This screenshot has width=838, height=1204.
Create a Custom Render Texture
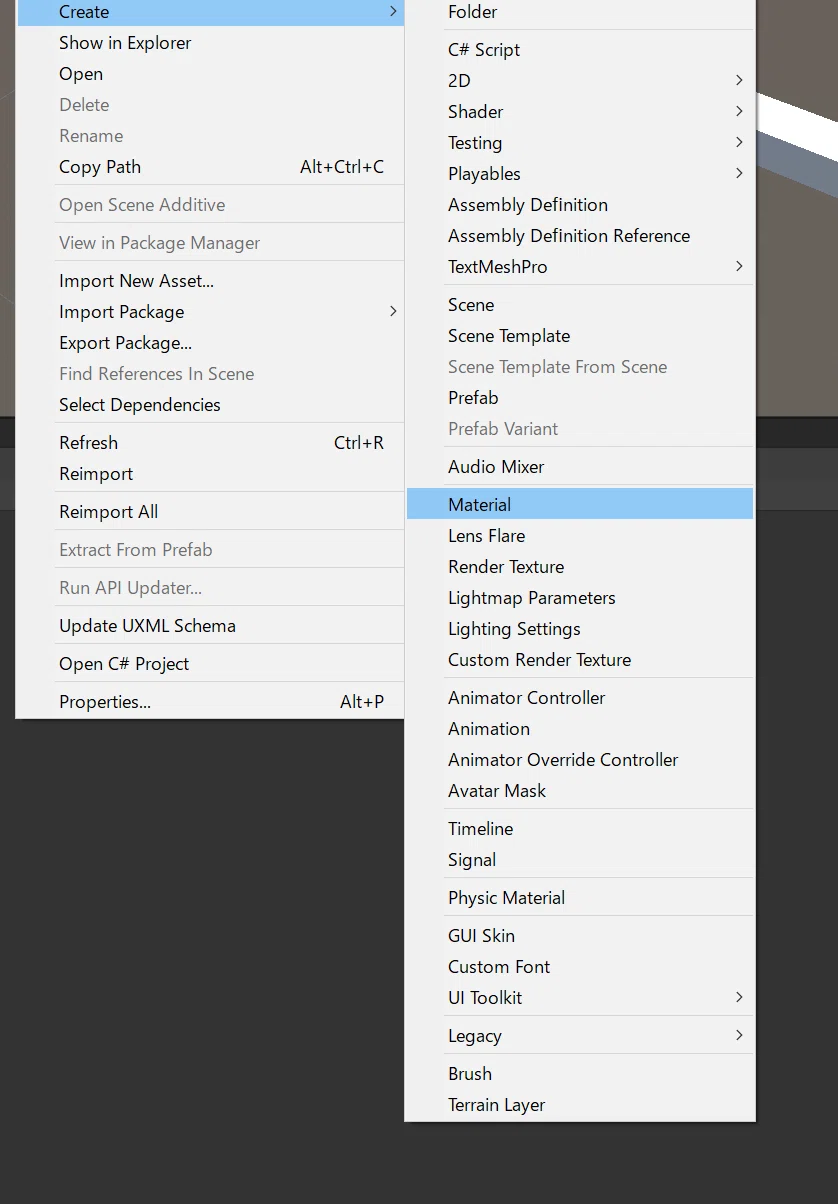click(580, 660)
